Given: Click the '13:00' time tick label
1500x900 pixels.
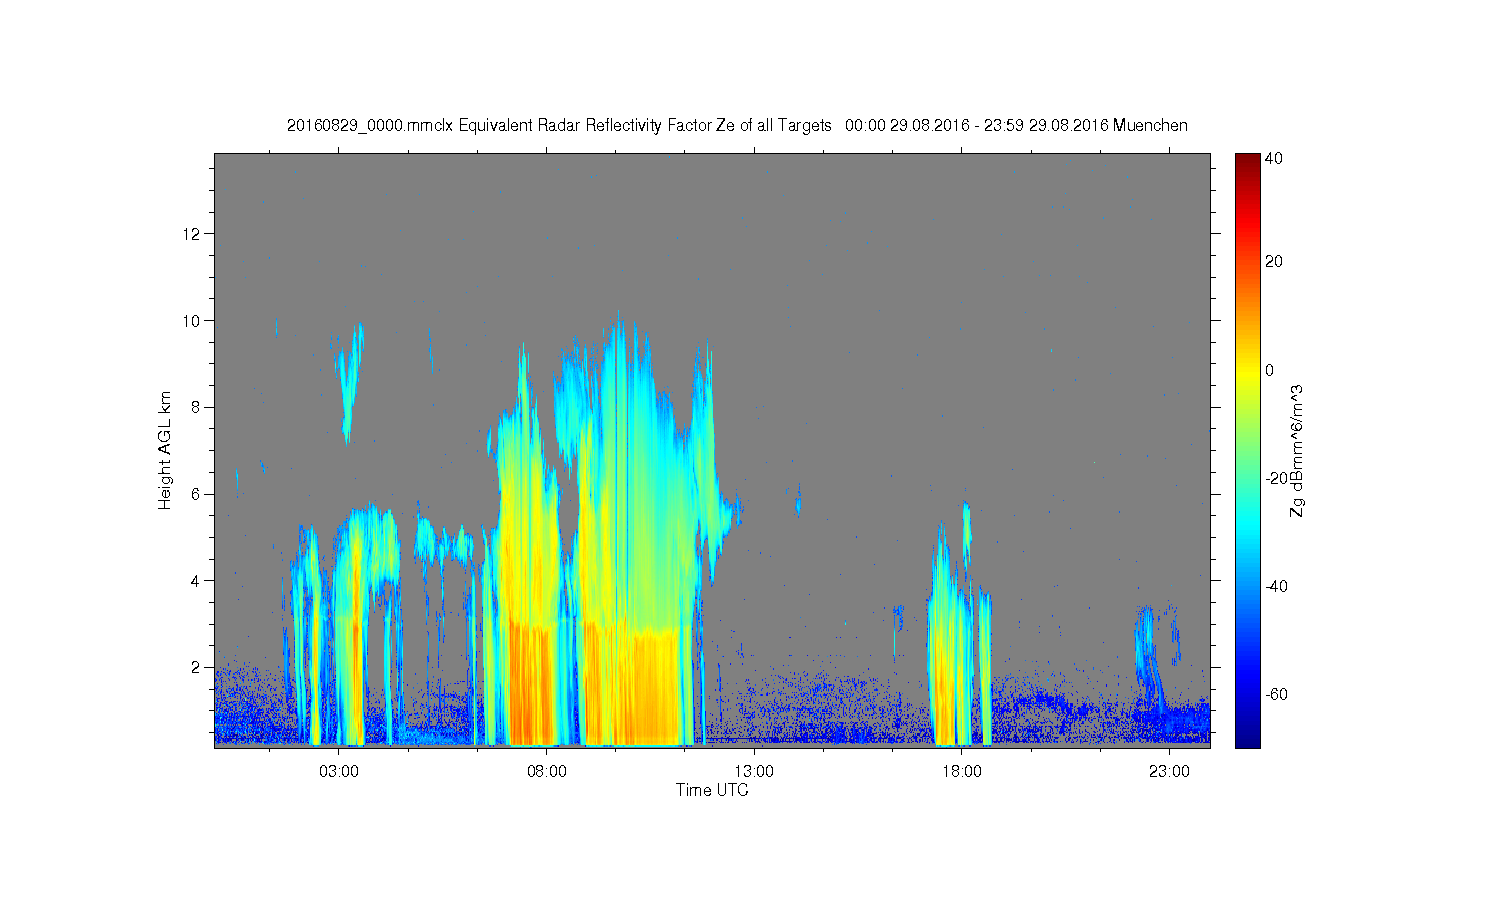Looking at the screenshot, I should (x=754, y=771).
